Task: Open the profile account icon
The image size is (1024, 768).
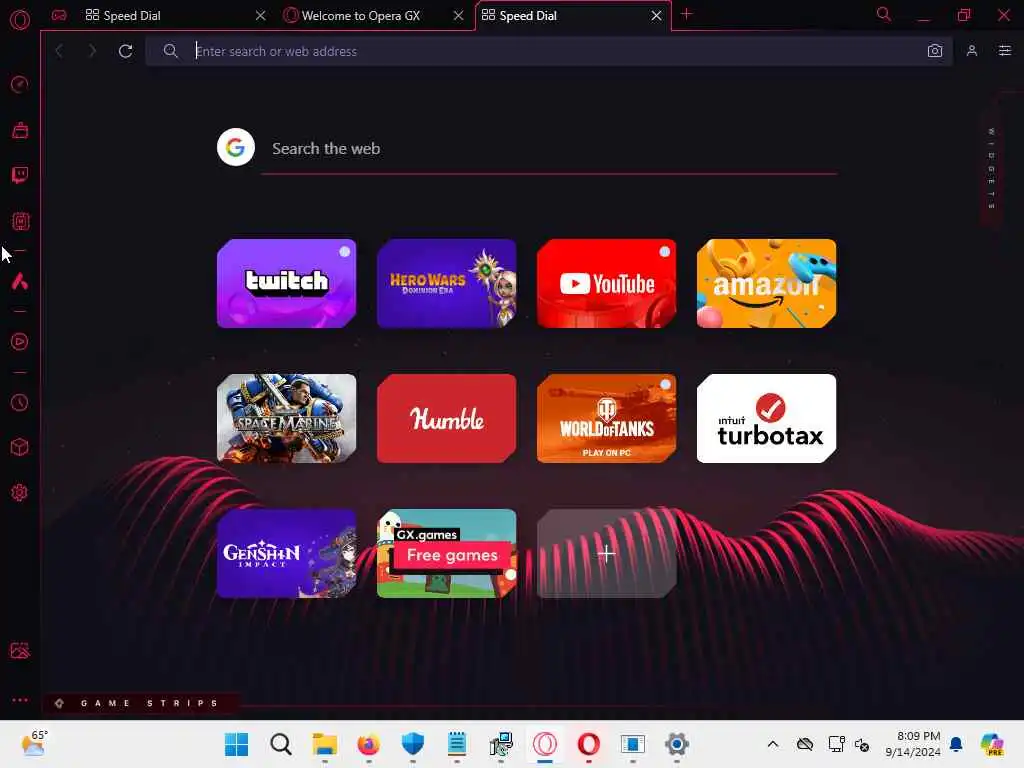Action: [972, 51]
